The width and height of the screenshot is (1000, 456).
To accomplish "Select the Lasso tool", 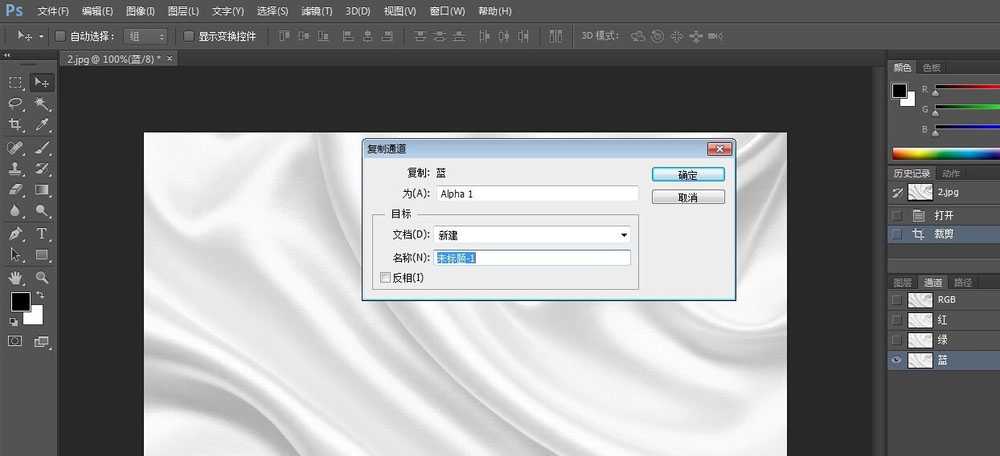I will pos(16,103).
